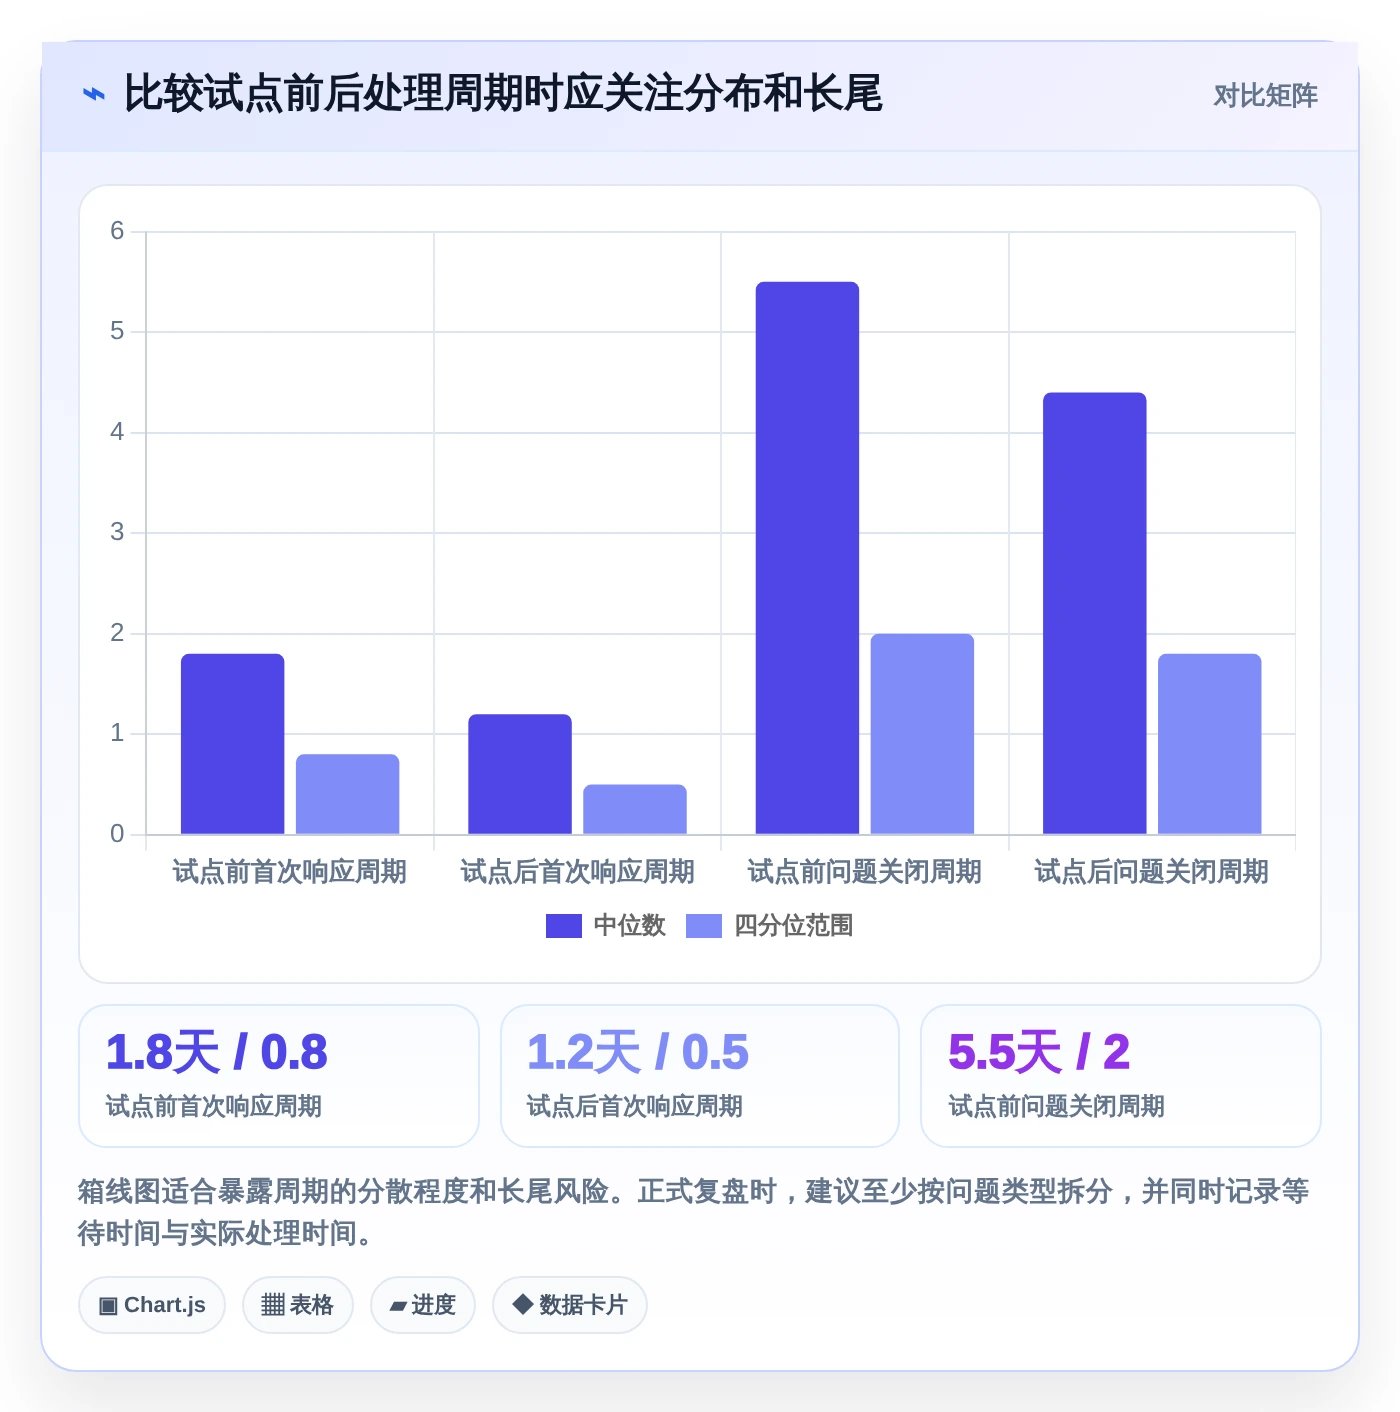Click the diamond icon on 数据卡片 chip
Image resolution: width=1400 pixels, height=1412 pixels.
(522, 1304)
